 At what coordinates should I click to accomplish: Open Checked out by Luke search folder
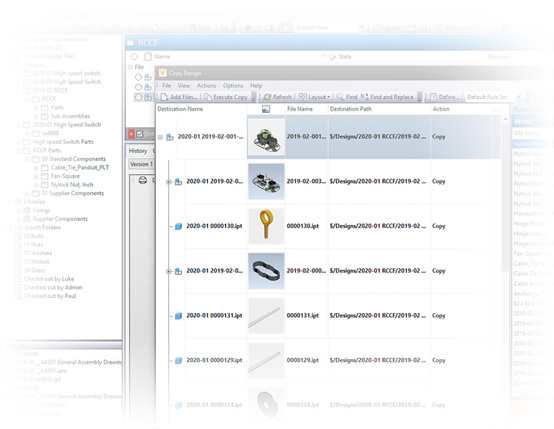coord(49,279)
